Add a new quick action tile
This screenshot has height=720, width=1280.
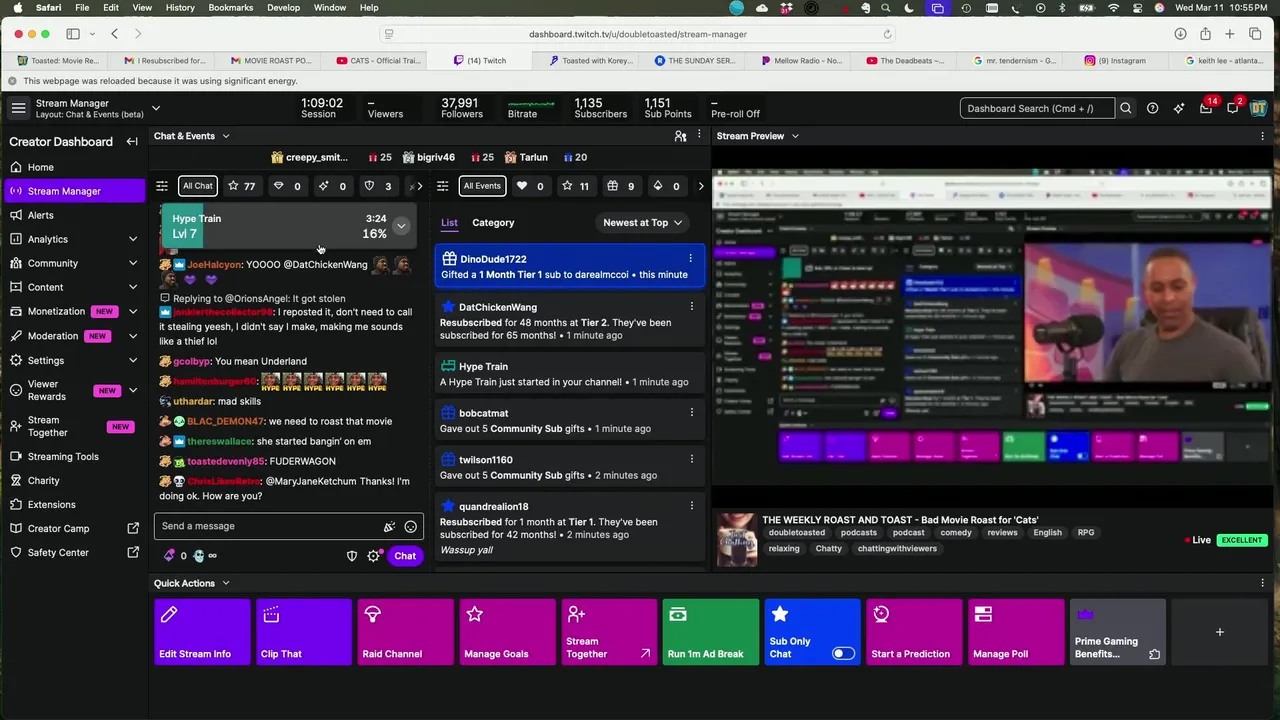tap(1219, 632)
